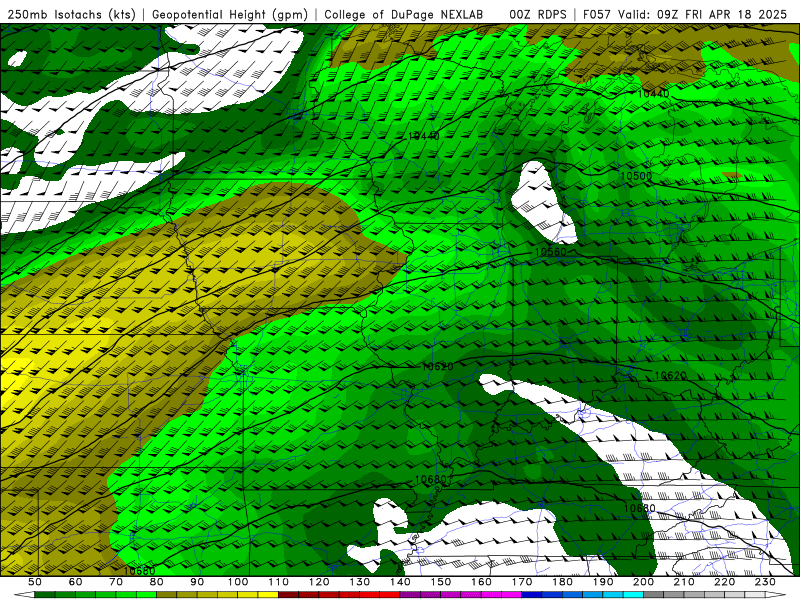Image resolution: width=800 pixels, height=600 pixels.
Task: Click the 190 value on the color scale
Action: pos(603,582)
